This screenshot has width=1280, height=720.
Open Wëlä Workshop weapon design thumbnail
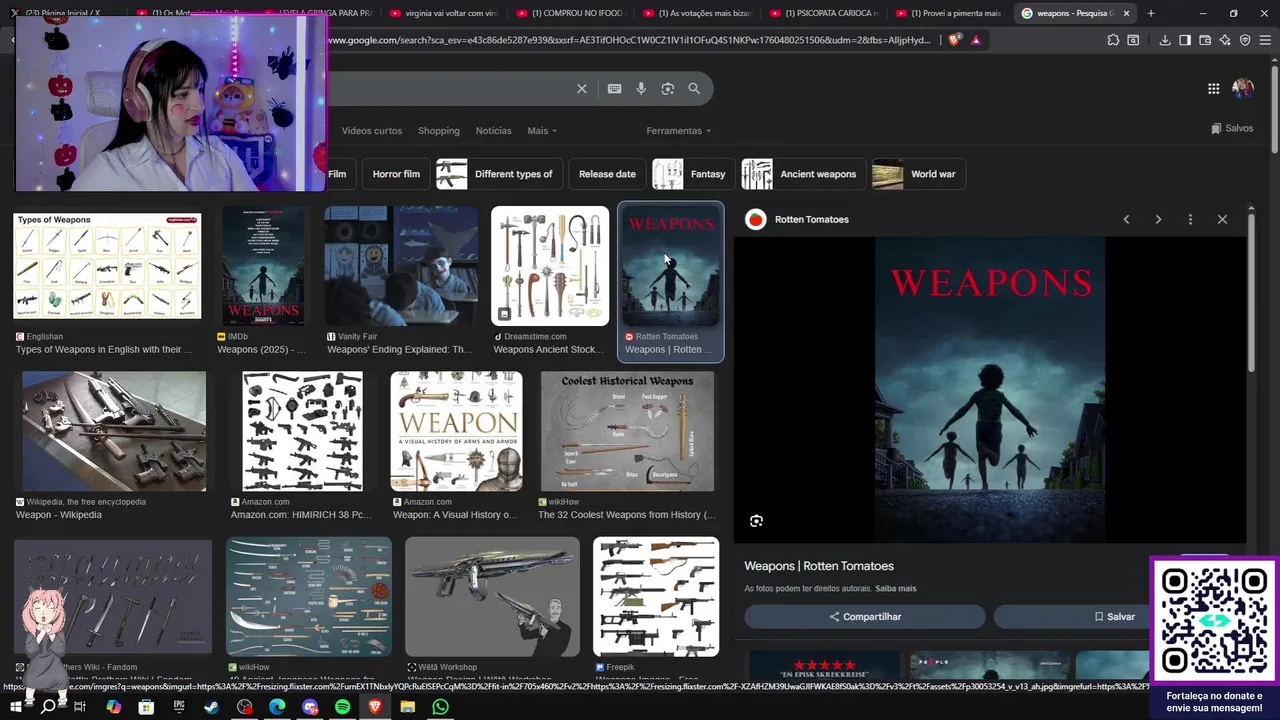pos(492,597)
